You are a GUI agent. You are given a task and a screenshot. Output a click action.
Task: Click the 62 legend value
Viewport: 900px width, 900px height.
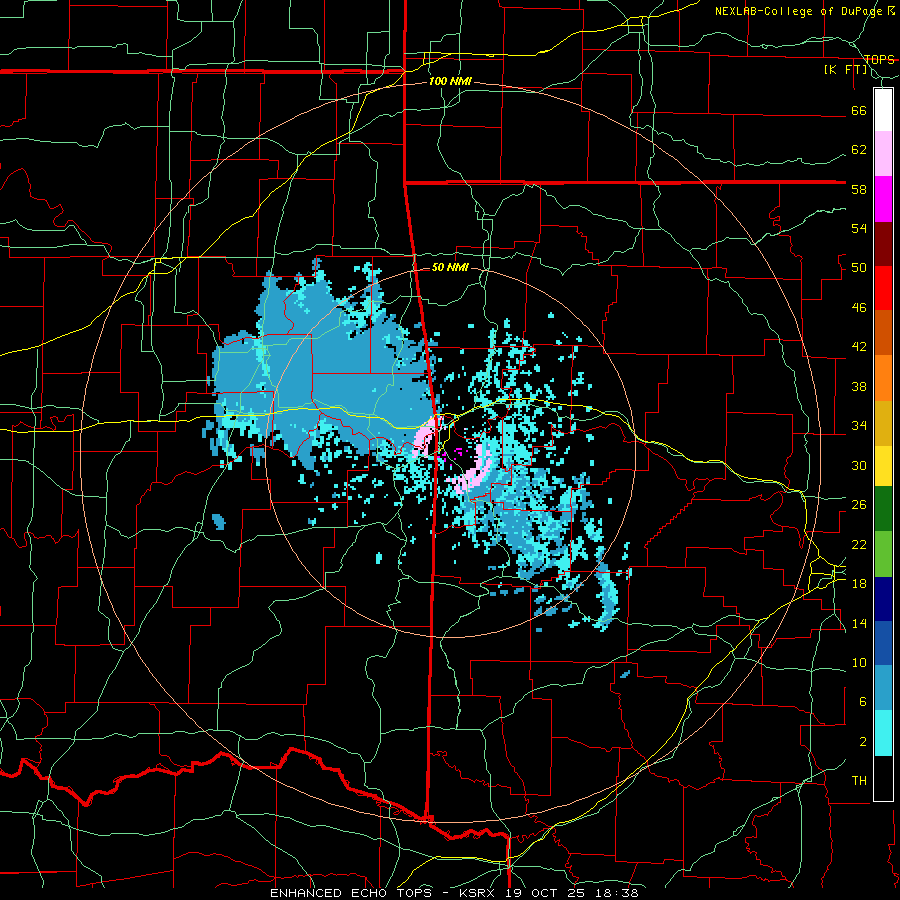click(859, 150)
